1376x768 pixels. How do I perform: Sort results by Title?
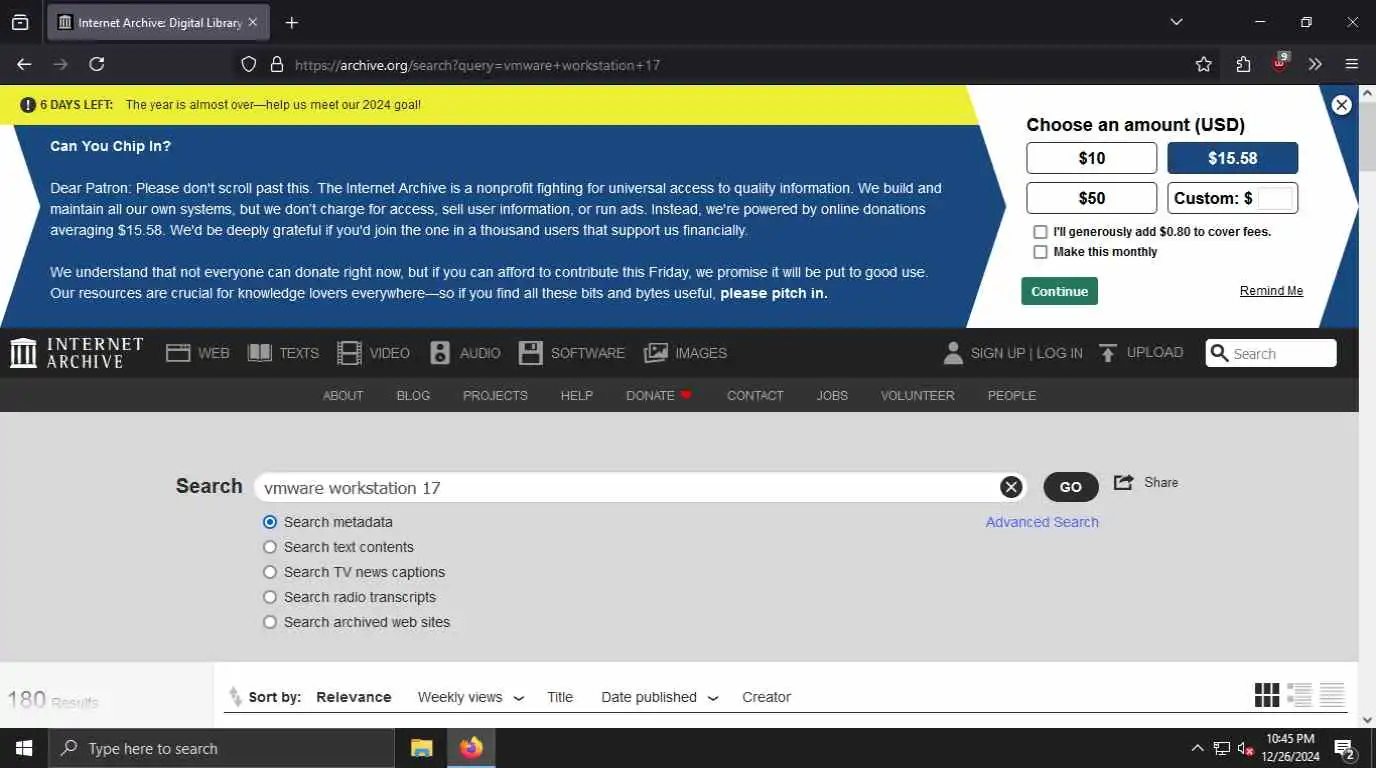pyautogui.click(x=560, y=697)
